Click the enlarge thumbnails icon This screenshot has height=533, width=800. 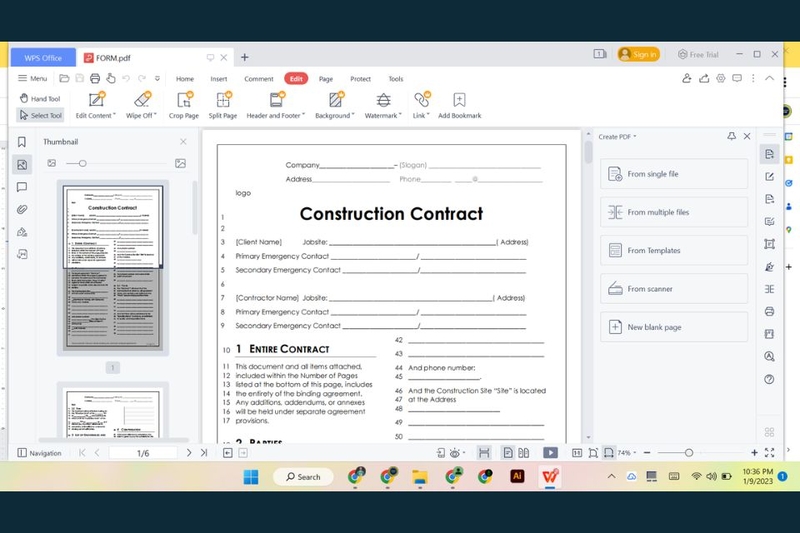click(180, 163)
